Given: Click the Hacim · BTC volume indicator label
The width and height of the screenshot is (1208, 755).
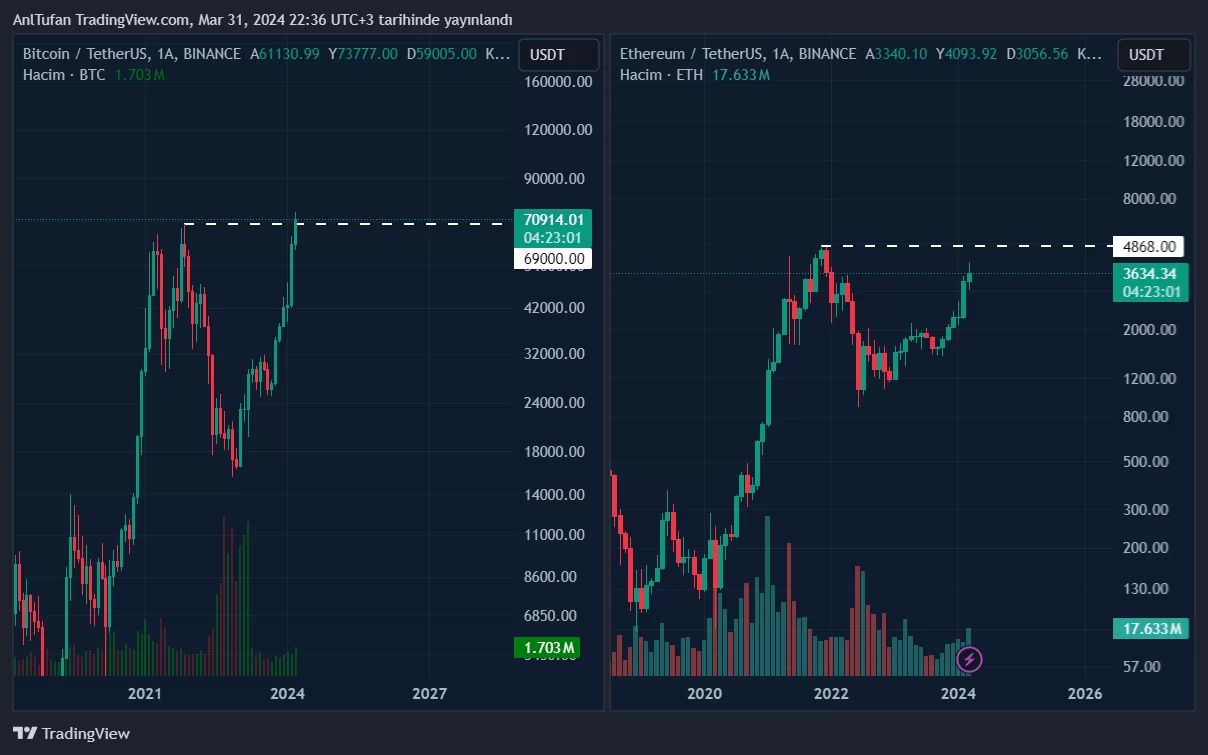Looking at the screenshot, I should tap(64, 75).
